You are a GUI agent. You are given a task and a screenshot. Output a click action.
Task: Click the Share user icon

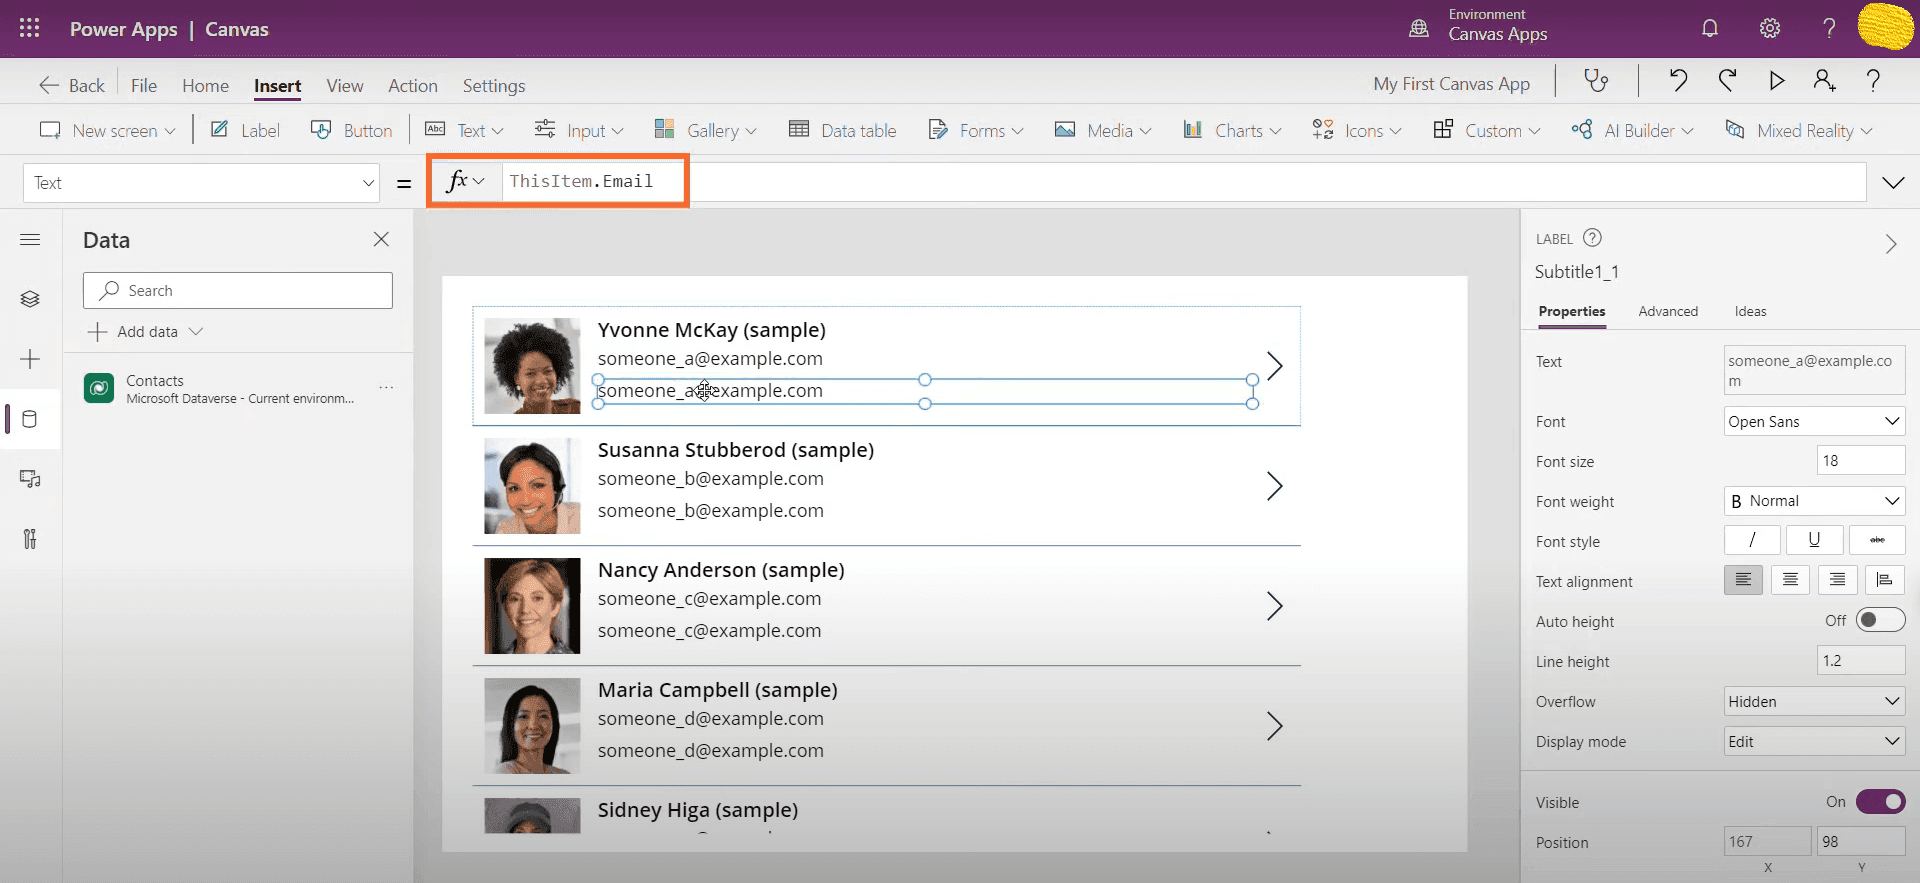[x=1824, y=81]
